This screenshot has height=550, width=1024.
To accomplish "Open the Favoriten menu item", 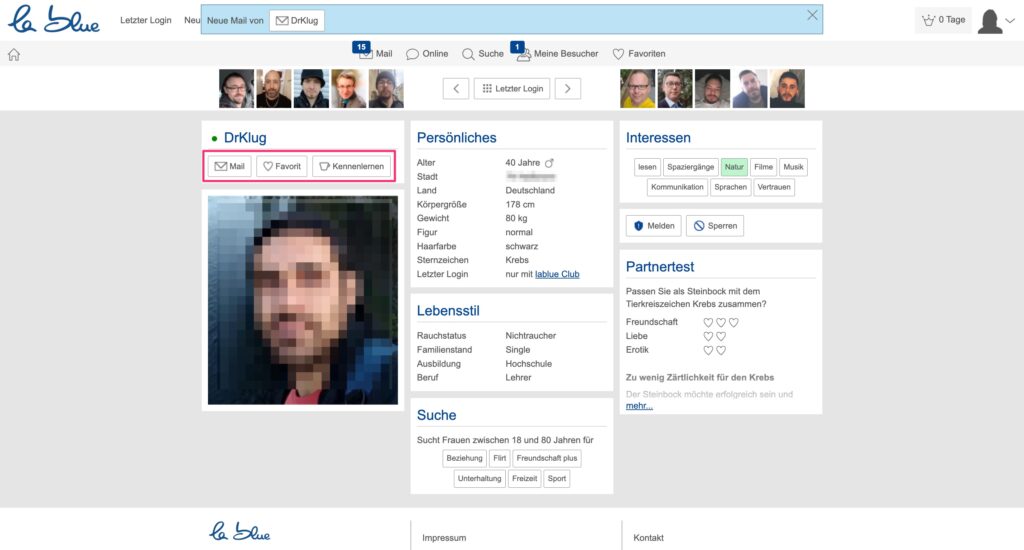I will (639, 54).
